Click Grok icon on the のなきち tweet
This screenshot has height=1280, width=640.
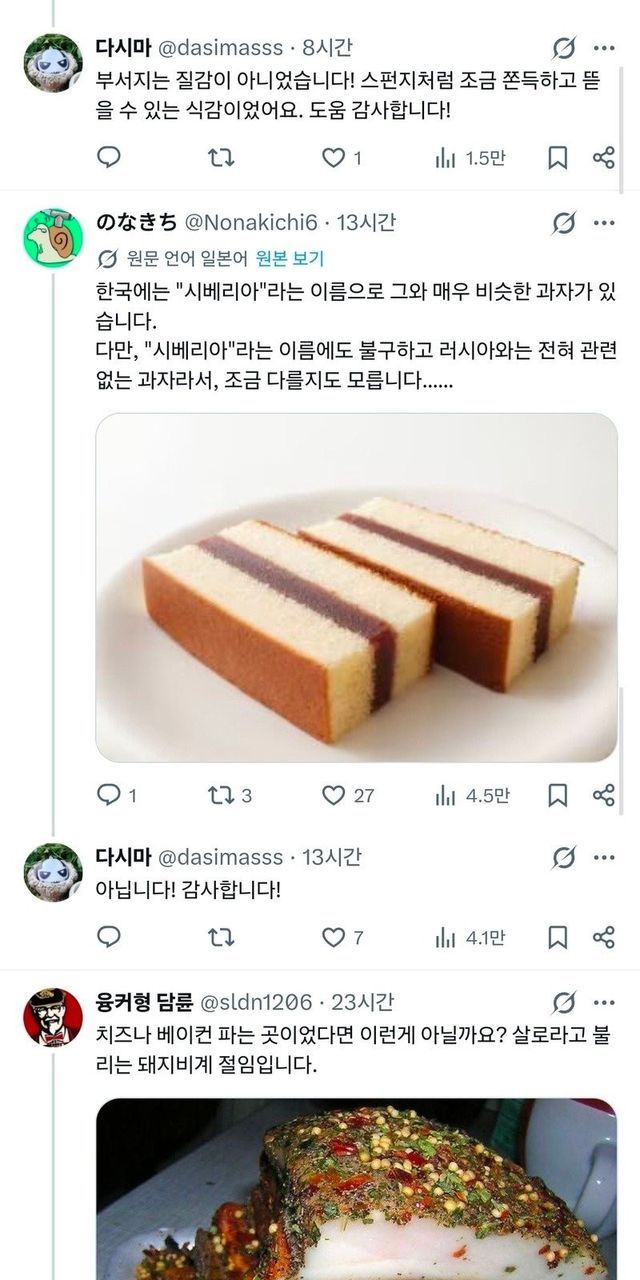click(x=564, y=222)
